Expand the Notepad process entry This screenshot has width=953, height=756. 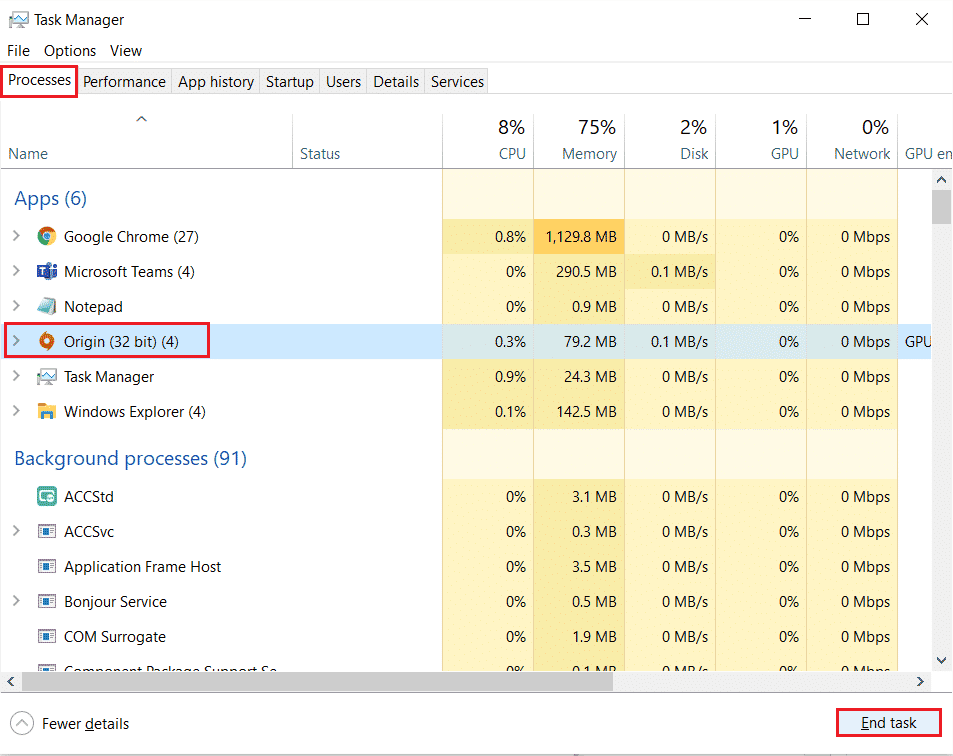coord(16,306)
